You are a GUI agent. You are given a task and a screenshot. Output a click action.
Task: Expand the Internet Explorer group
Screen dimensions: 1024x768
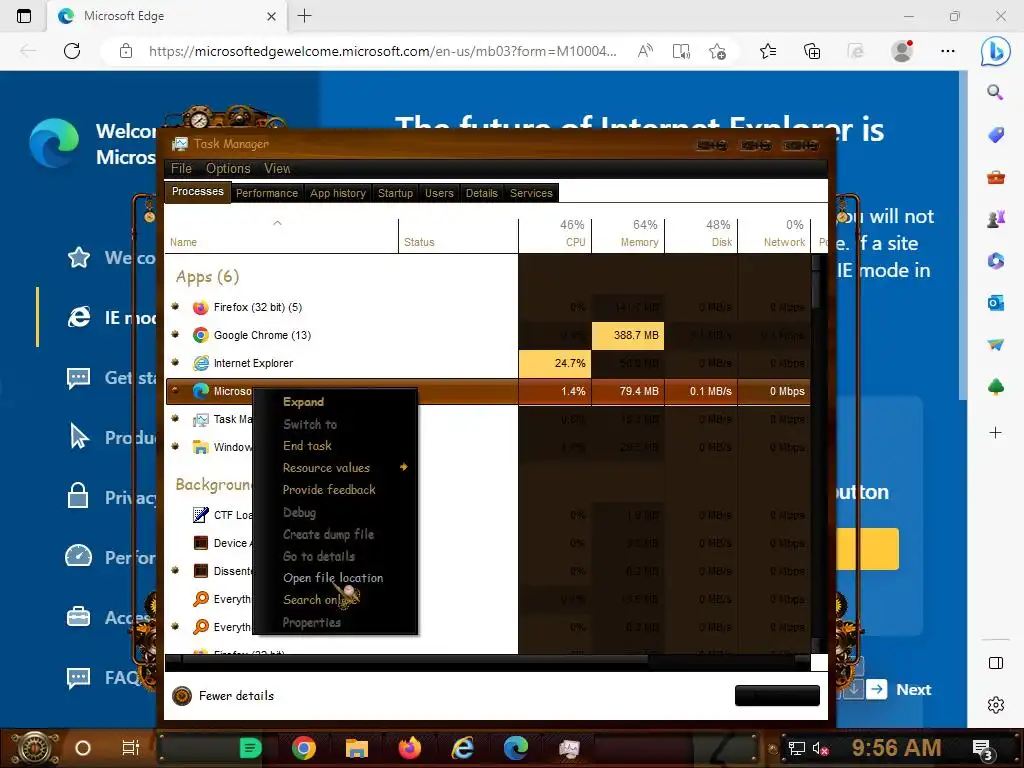175,362
